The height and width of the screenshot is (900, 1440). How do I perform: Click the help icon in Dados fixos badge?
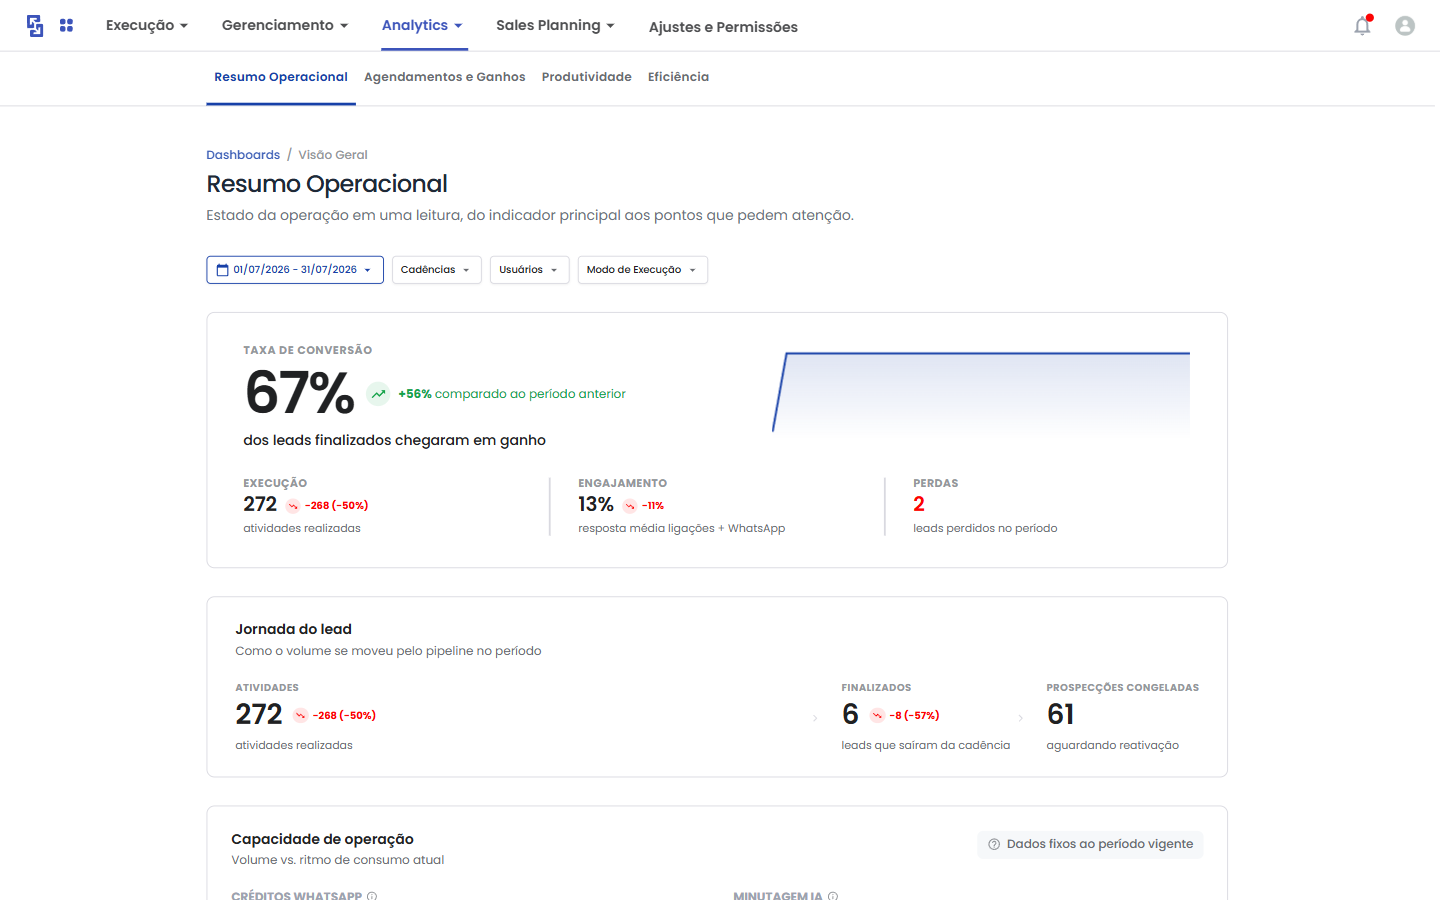994,845
